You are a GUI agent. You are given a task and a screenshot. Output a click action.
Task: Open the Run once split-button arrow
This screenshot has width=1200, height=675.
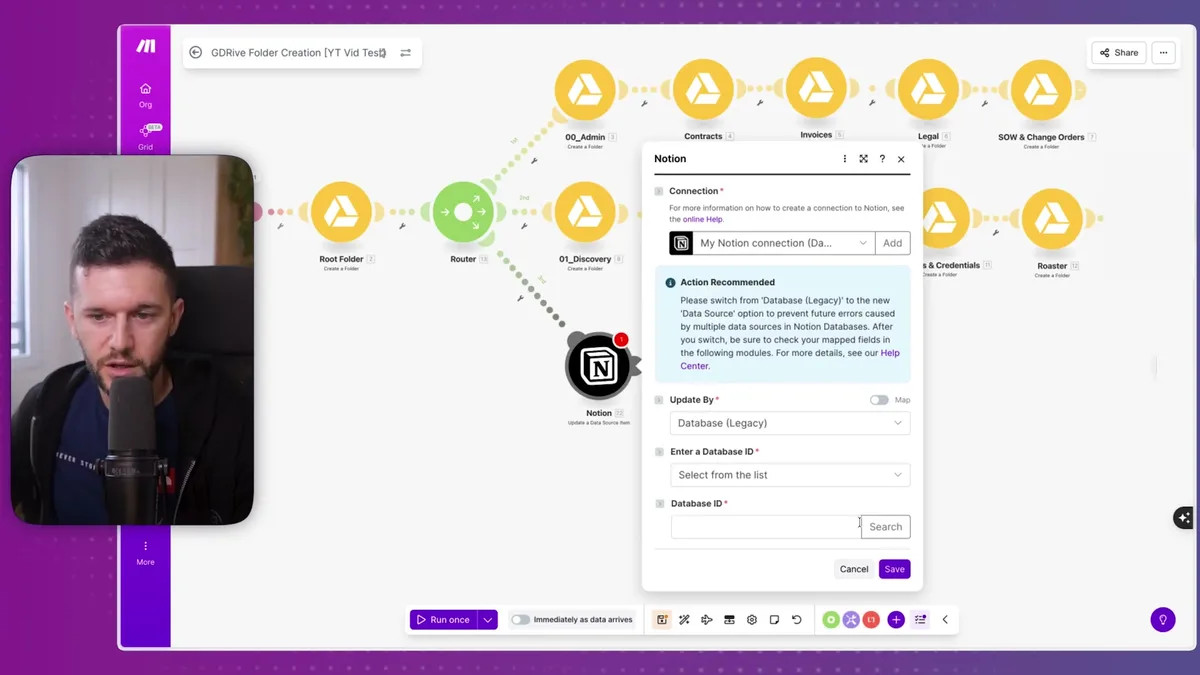pyautogui.click(x=487, y=619)
